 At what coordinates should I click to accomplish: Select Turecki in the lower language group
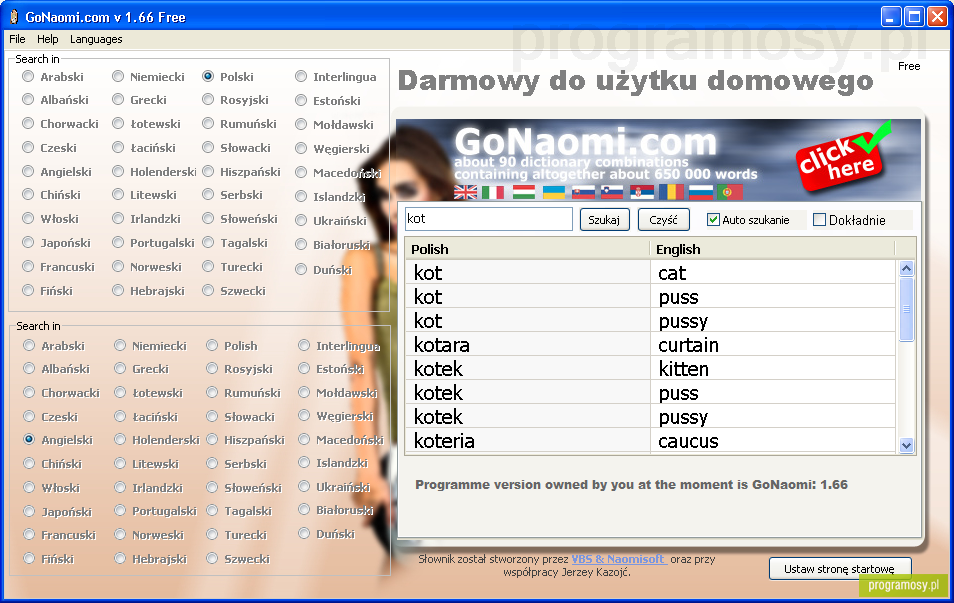click(x=212, y=535)
